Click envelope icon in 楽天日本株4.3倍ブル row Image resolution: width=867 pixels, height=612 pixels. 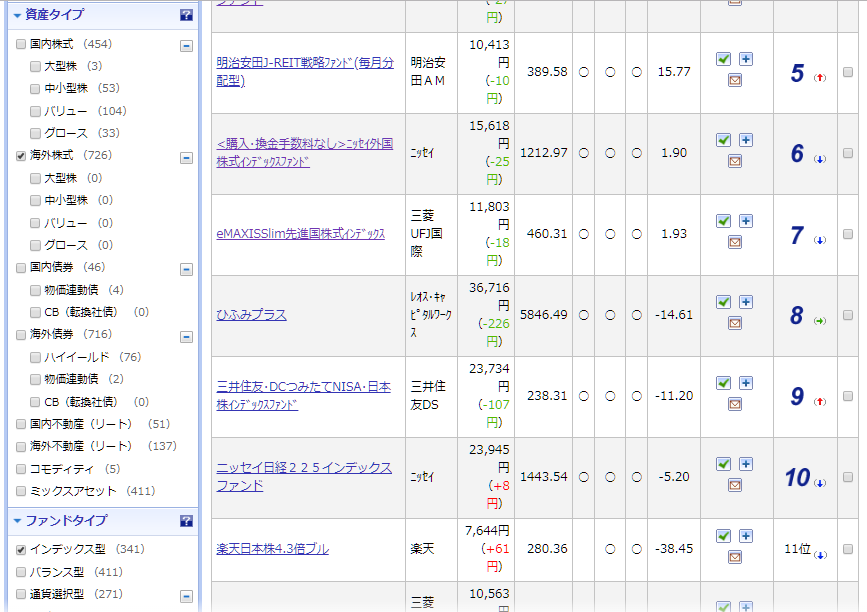(735, 557)
